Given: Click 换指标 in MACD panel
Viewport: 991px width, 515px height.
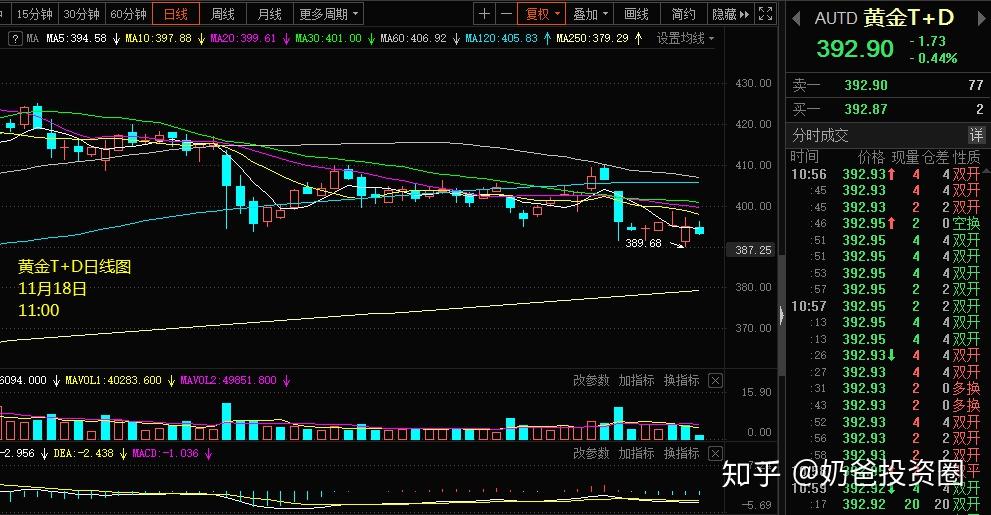Looking at the screenshot, I should click(681, 454).
